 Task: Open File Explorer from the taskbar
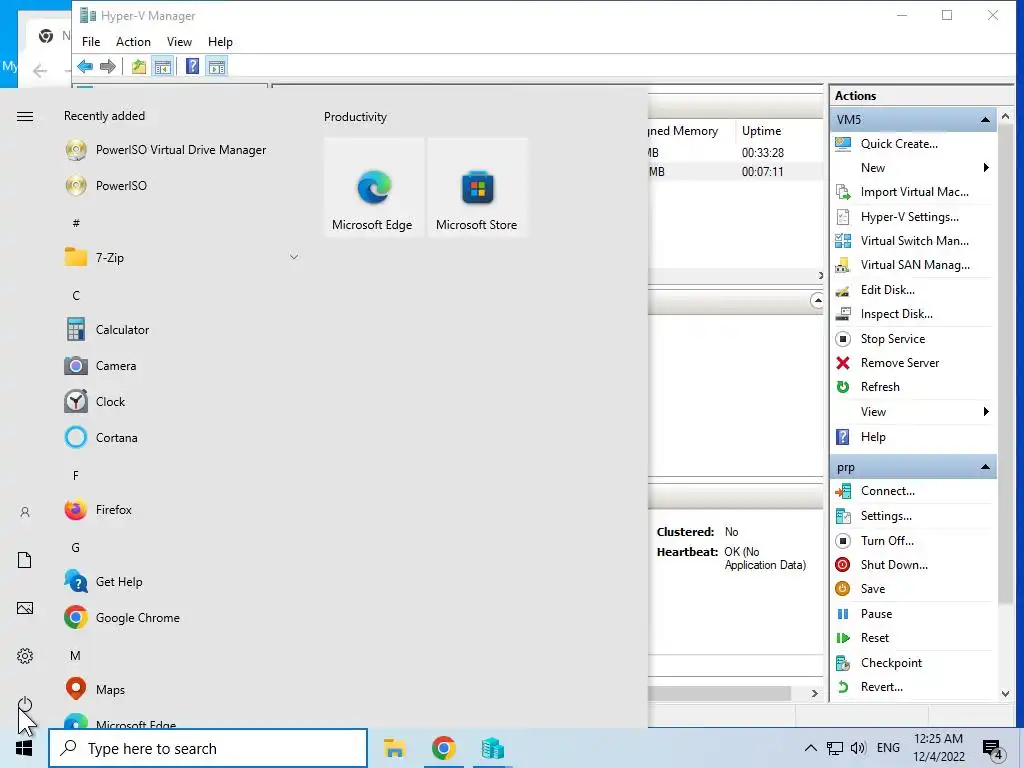point(394,748)
